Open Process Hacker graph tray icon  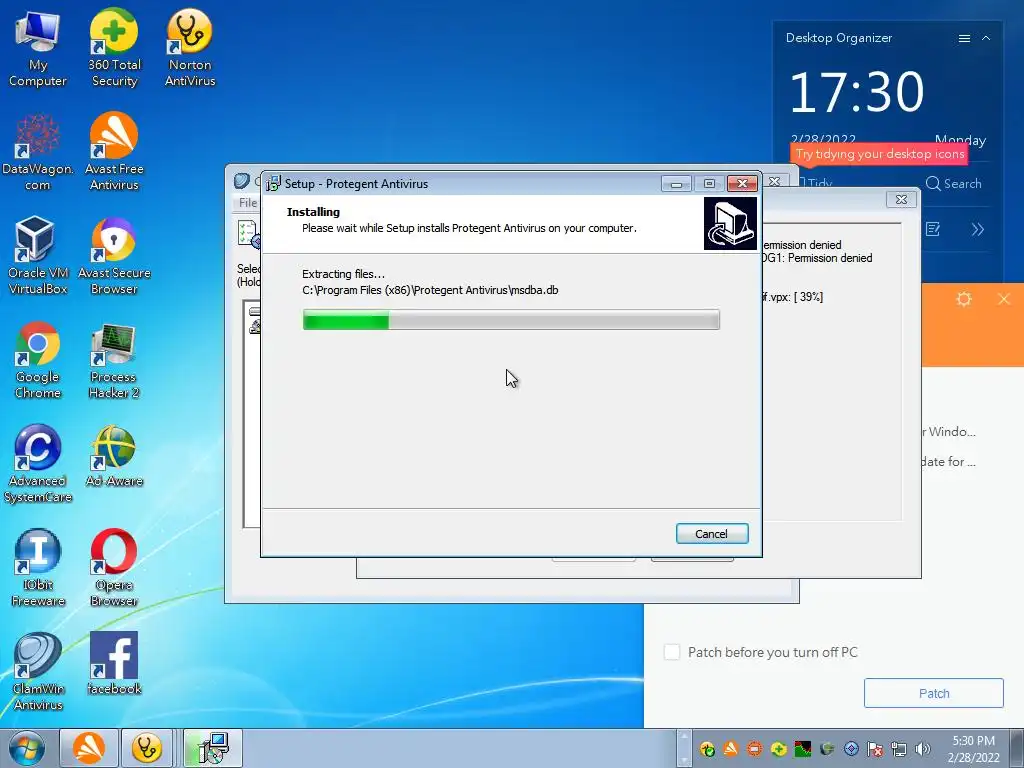[x=803, y=749]
